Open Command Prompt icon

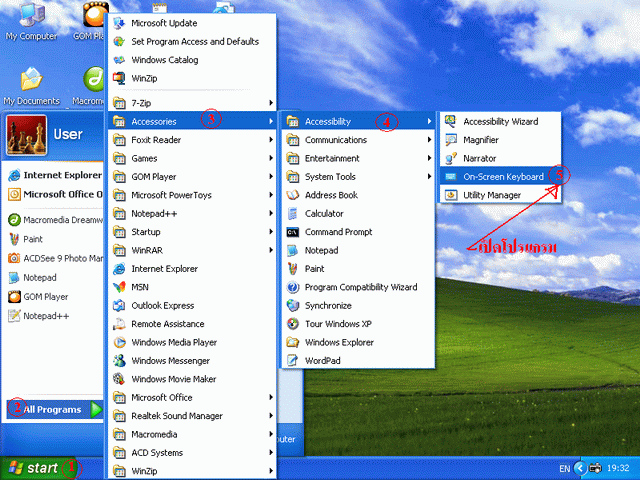tap(292, 232)
